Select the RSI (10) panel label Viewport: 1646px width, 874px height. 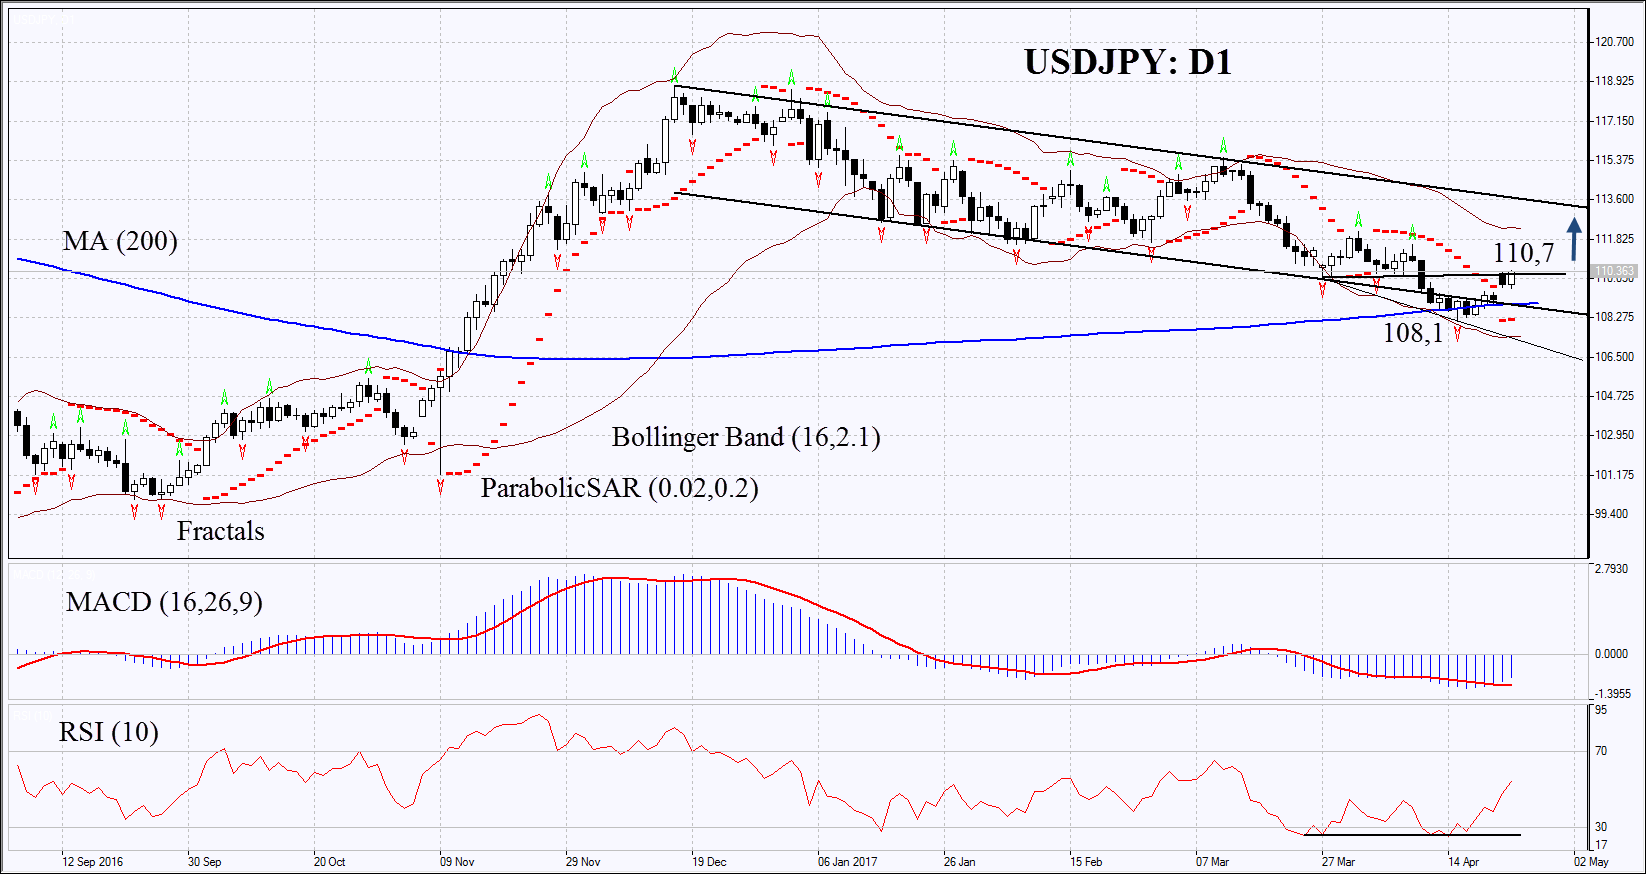coord(109,732)
